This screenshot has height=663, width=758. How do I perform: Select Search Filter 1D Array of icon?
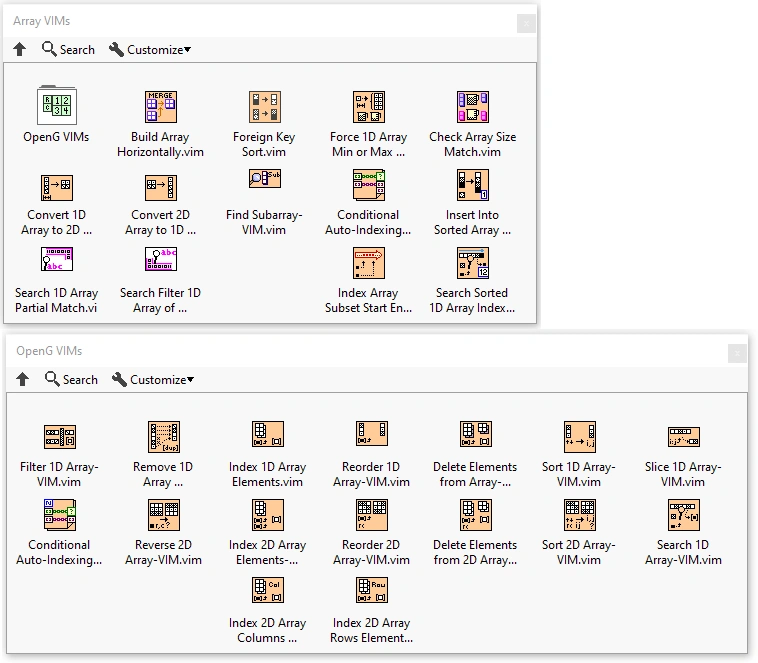coord(161,259)
